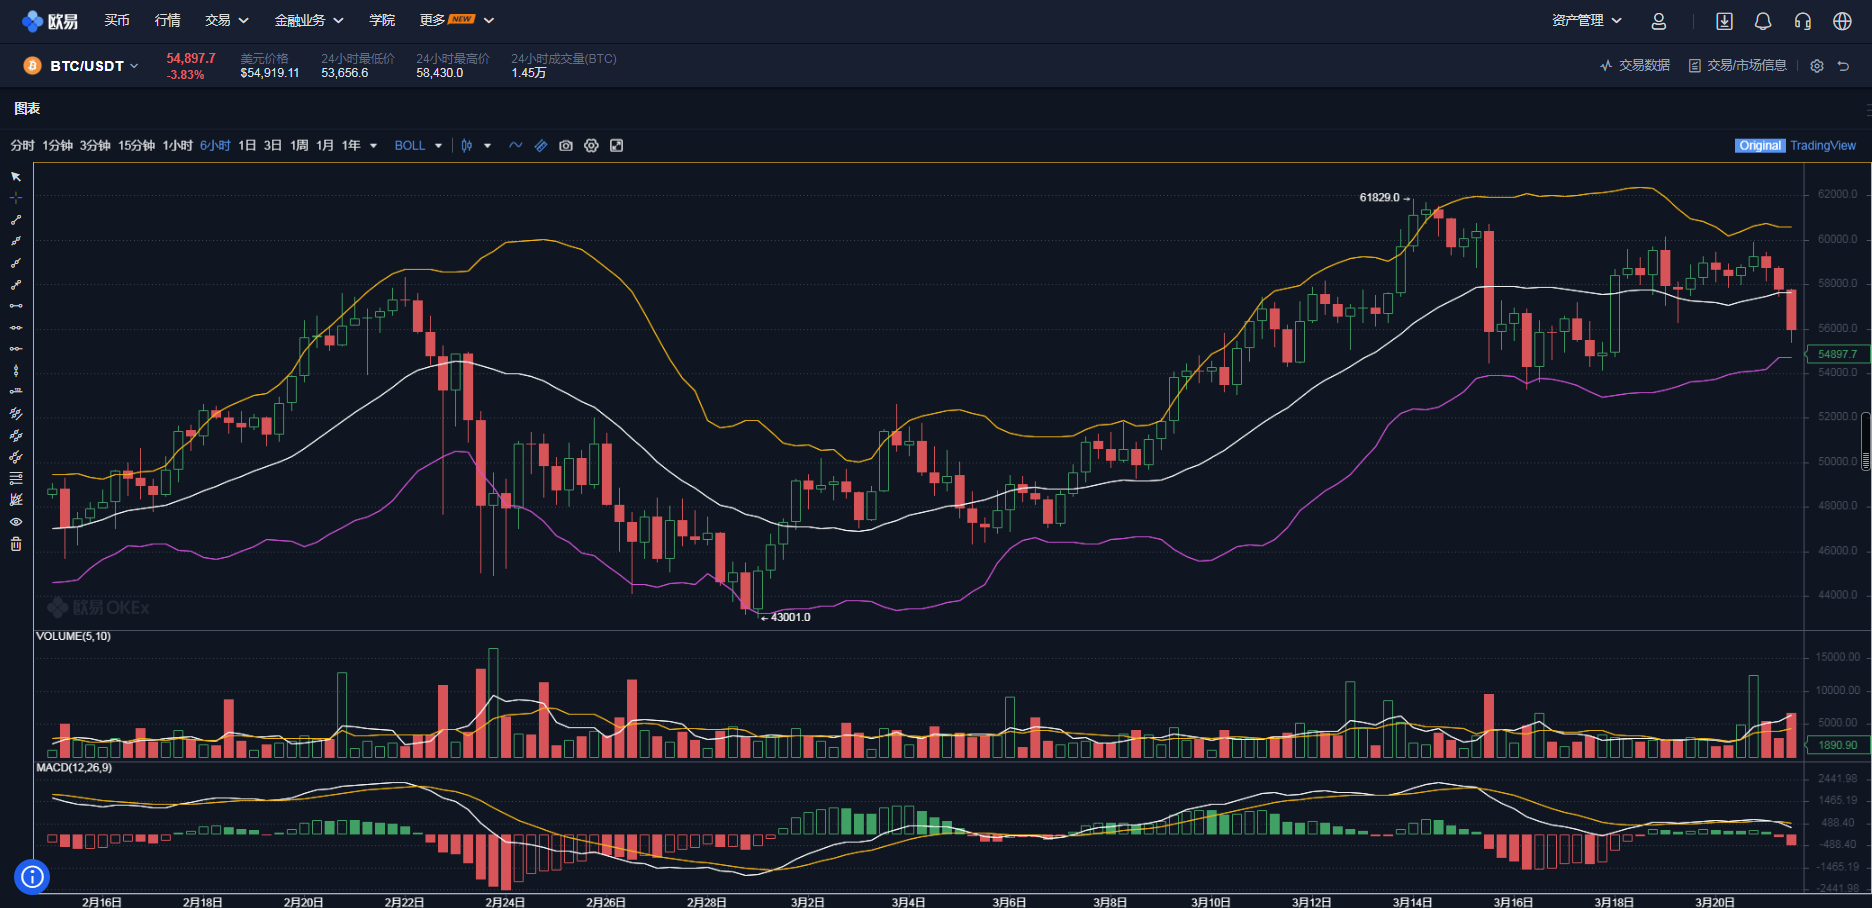Open the chart panel menu handle
This screenshot has height=908, width=1872.
click(x=1868, y=109)
